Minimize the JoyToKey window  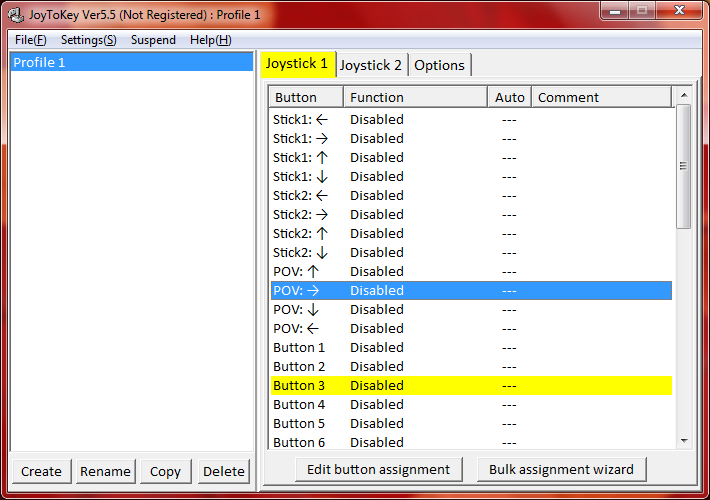pyautogui.click(x=614, y=11)
